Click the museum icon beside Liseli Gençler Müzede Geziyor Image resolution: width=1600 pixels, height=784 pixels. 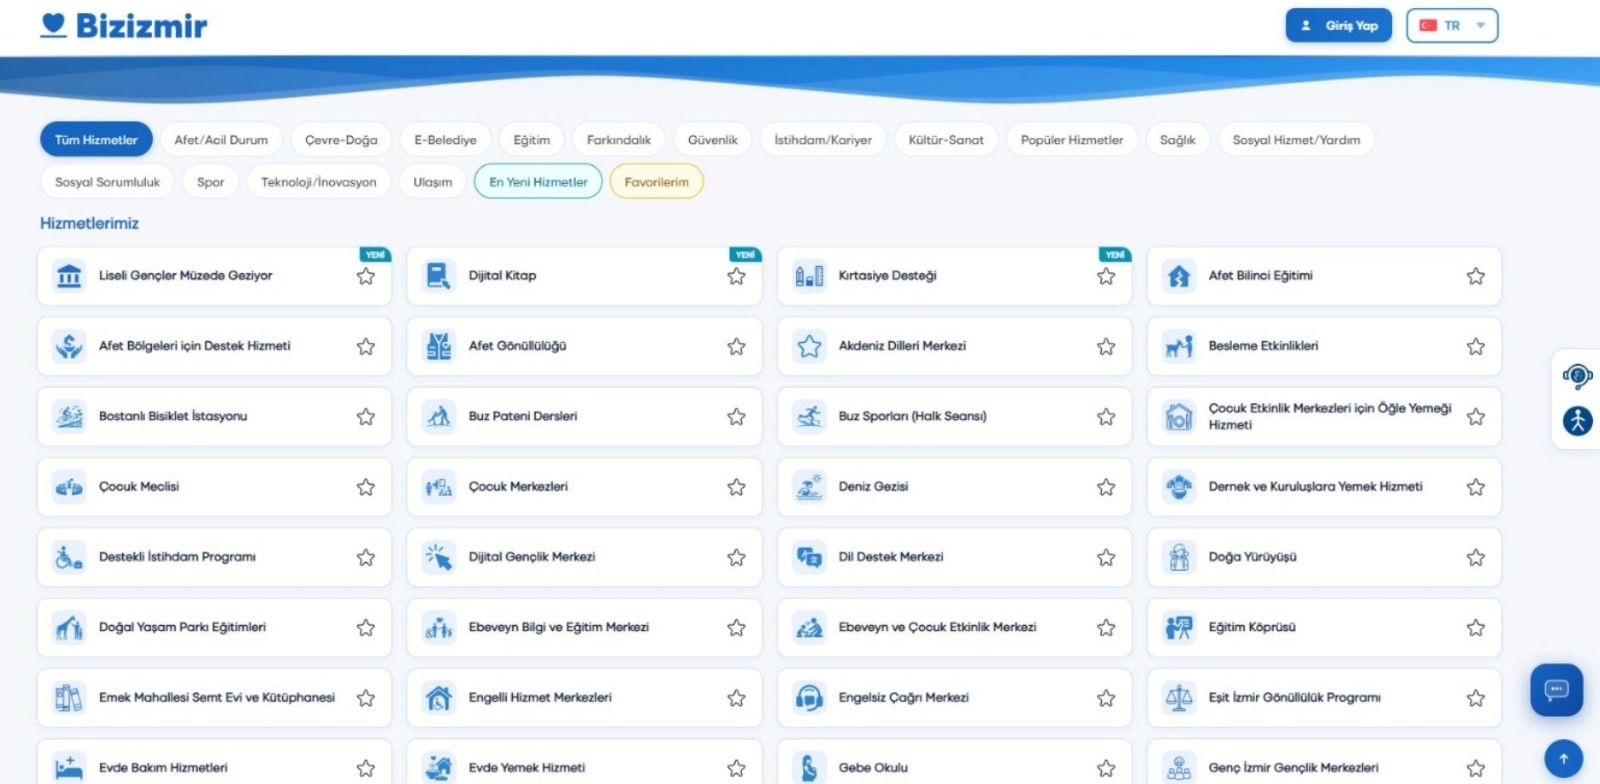tap(69, 276)
